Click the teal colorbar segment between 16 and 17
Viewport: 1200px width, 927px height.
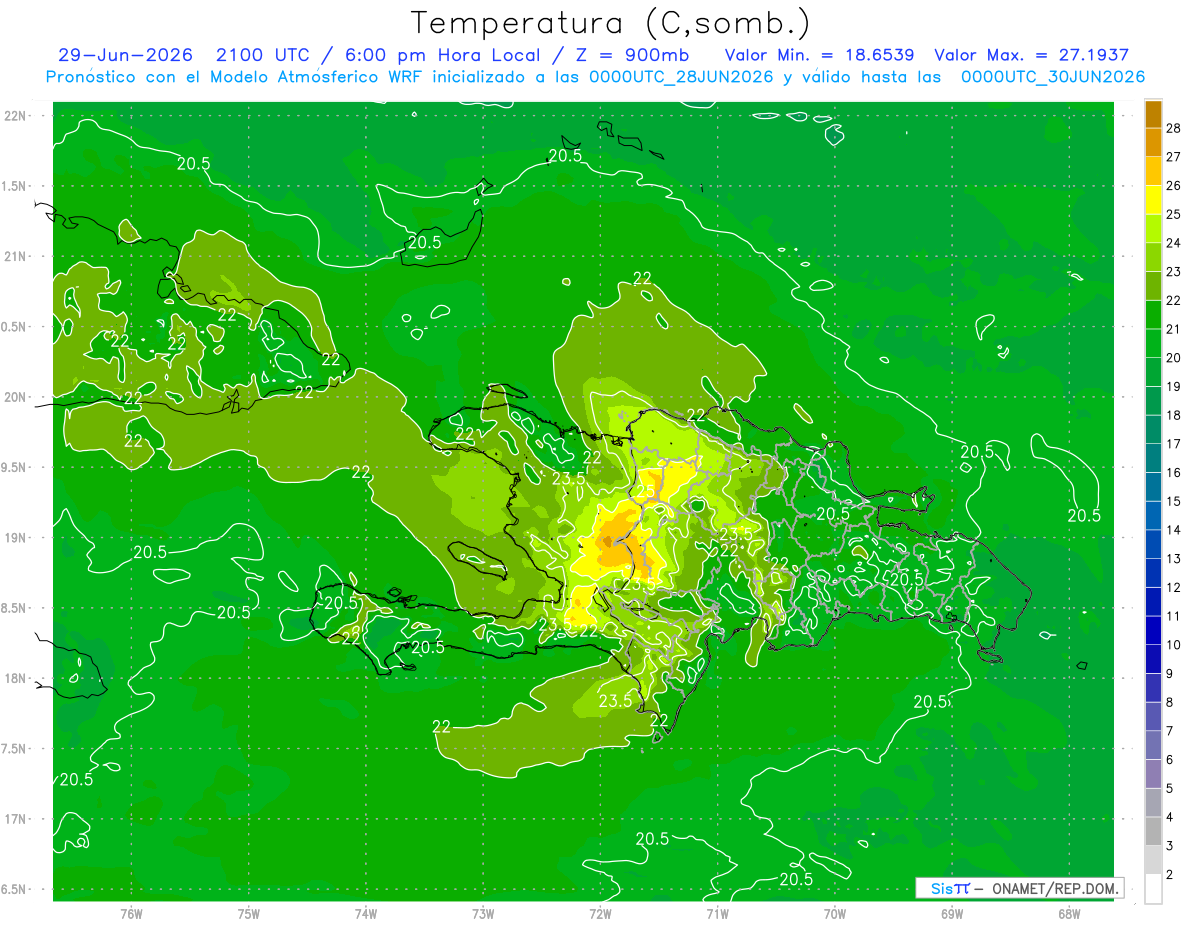pos(1153,459)
